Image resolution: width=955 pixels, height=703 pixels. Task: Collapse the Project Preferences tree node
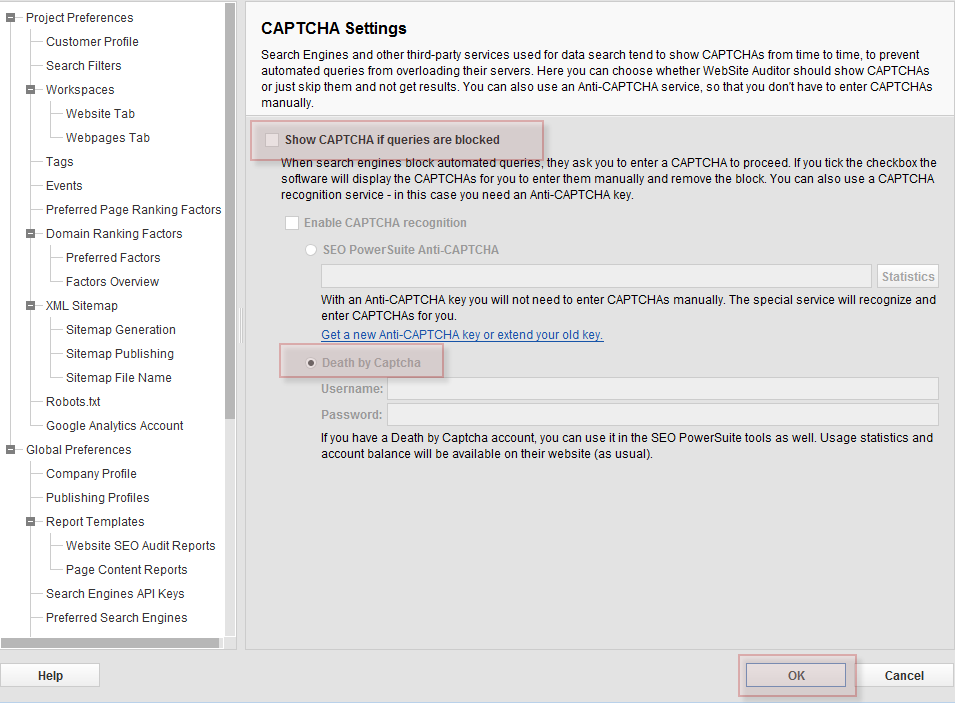(10, 18)
